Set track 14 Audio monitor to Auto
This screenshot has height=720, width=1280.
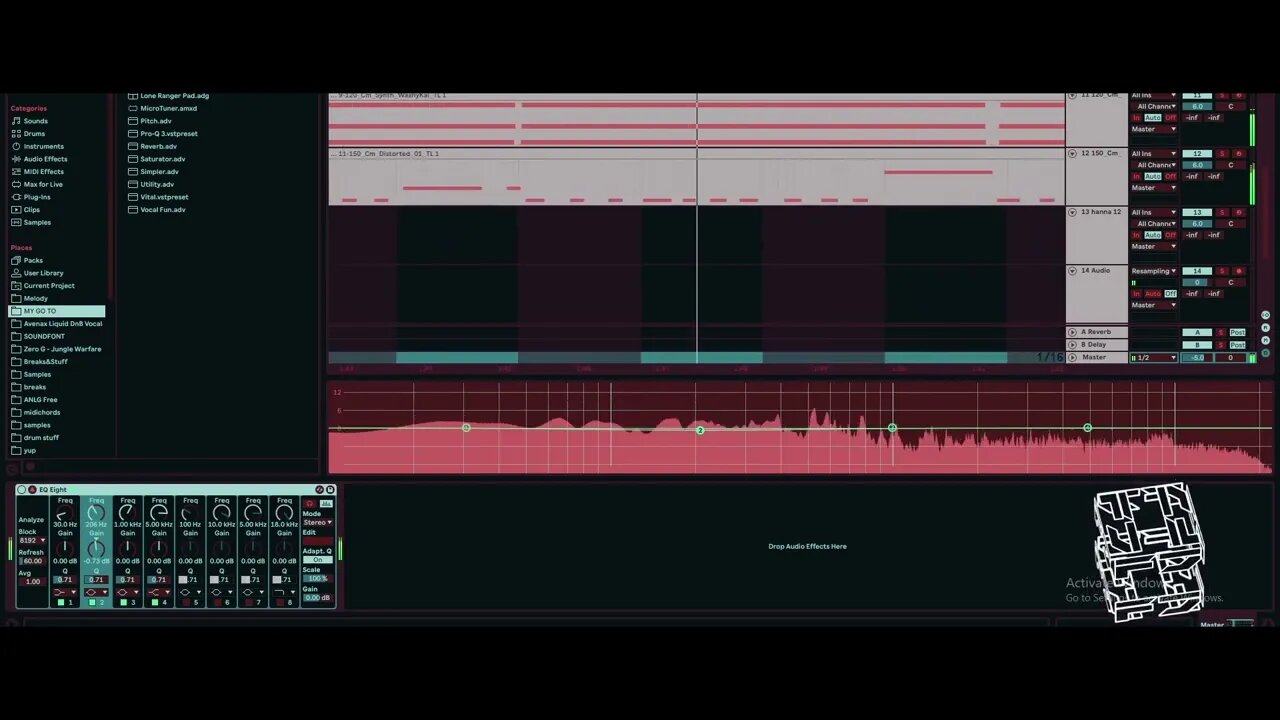pos(1153,294)
